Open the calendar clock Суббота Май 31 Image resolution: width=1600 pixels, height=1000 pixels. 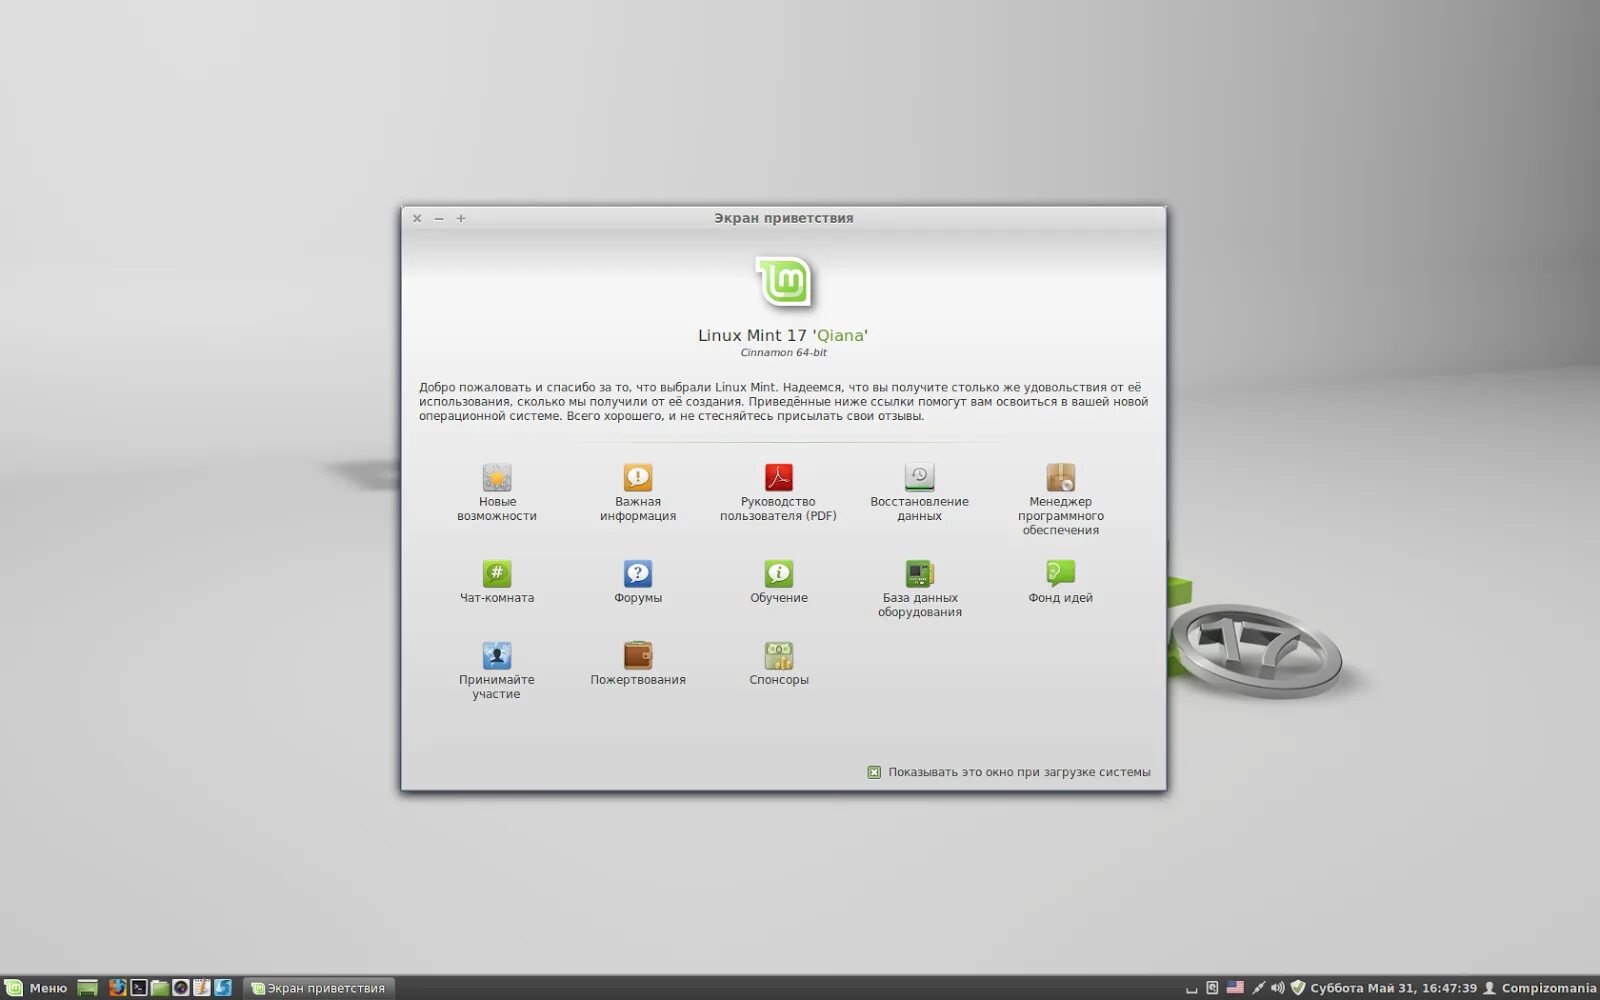1393,988
